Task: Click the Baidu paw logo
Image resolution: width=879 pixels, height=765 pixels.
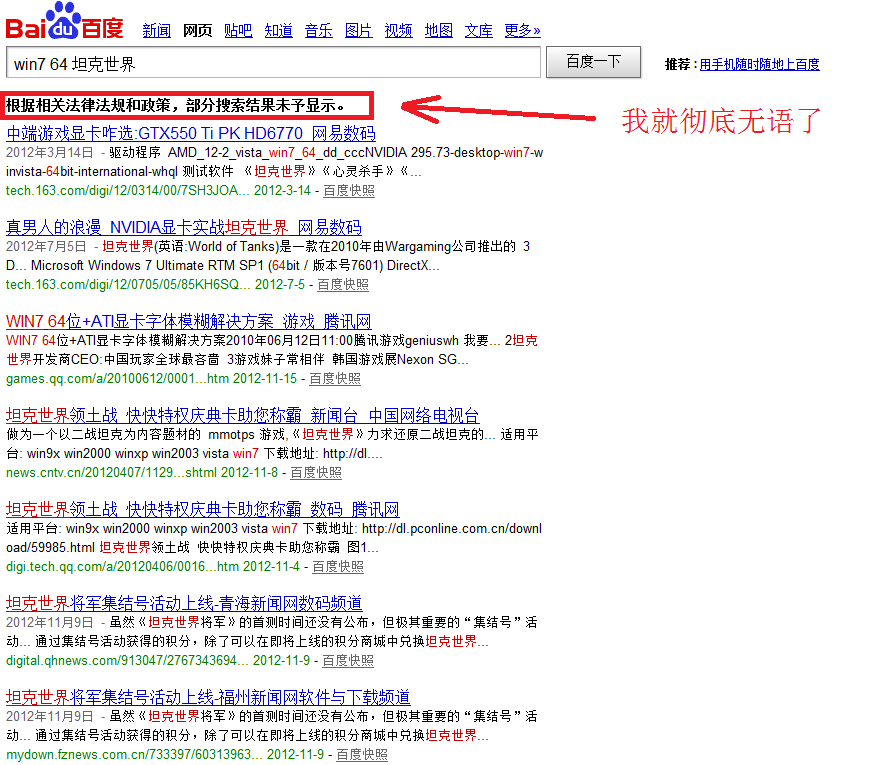Action: click(64, 21)
